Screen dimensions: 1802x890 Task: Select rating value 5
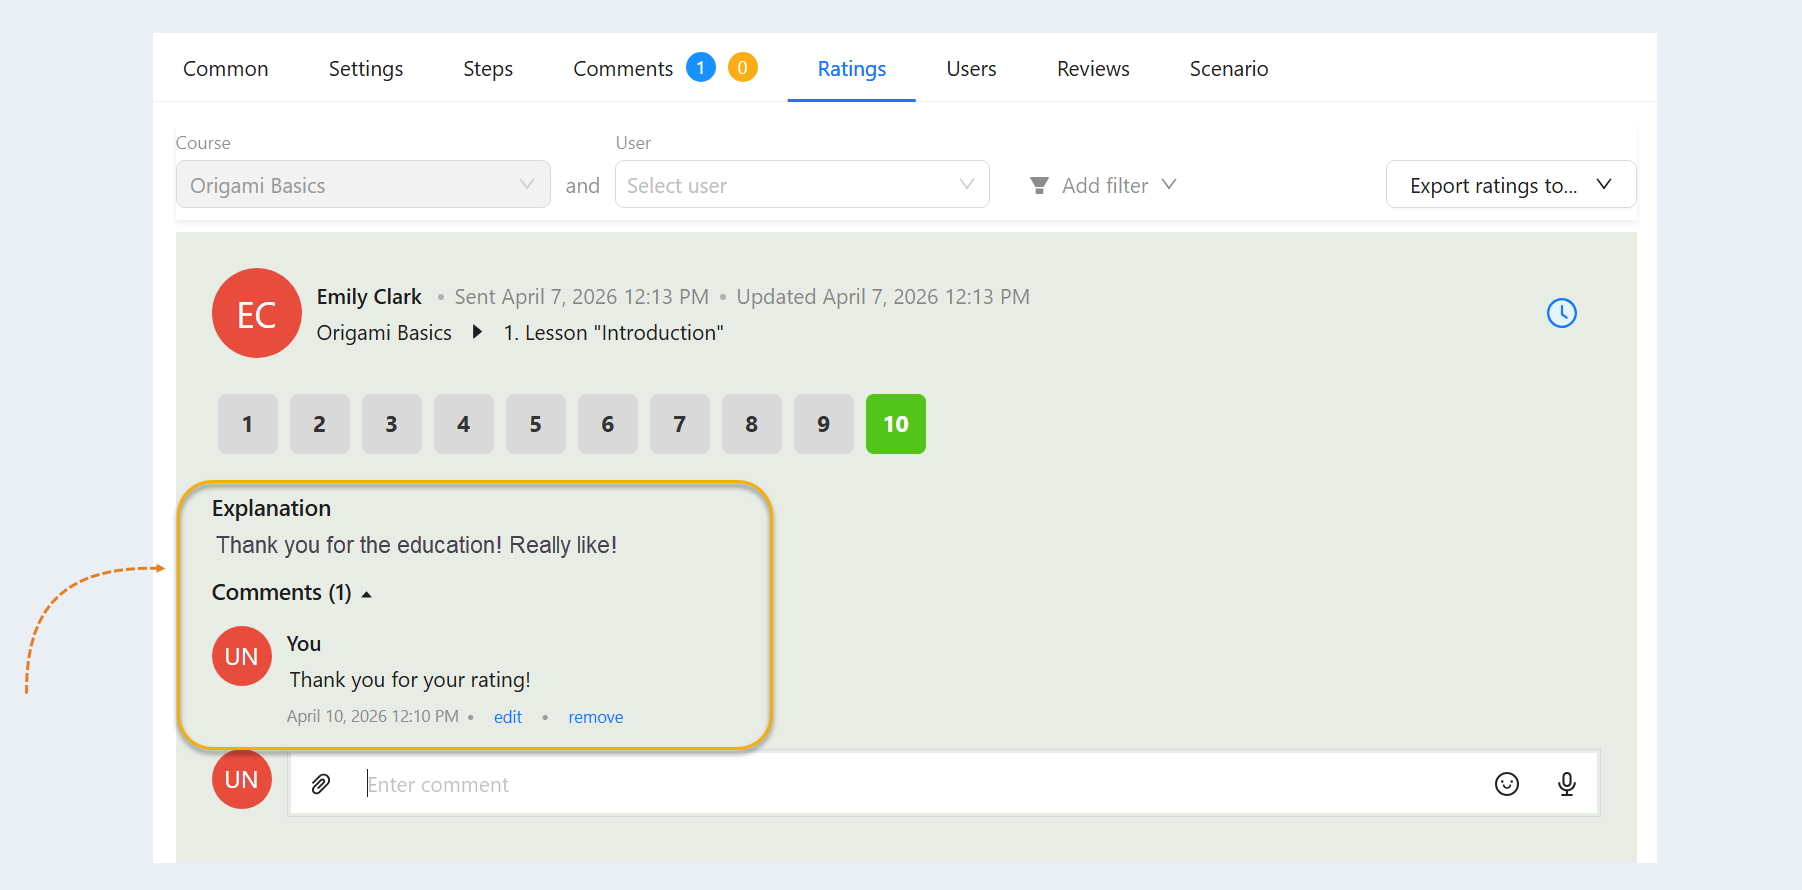click(536, 424)
